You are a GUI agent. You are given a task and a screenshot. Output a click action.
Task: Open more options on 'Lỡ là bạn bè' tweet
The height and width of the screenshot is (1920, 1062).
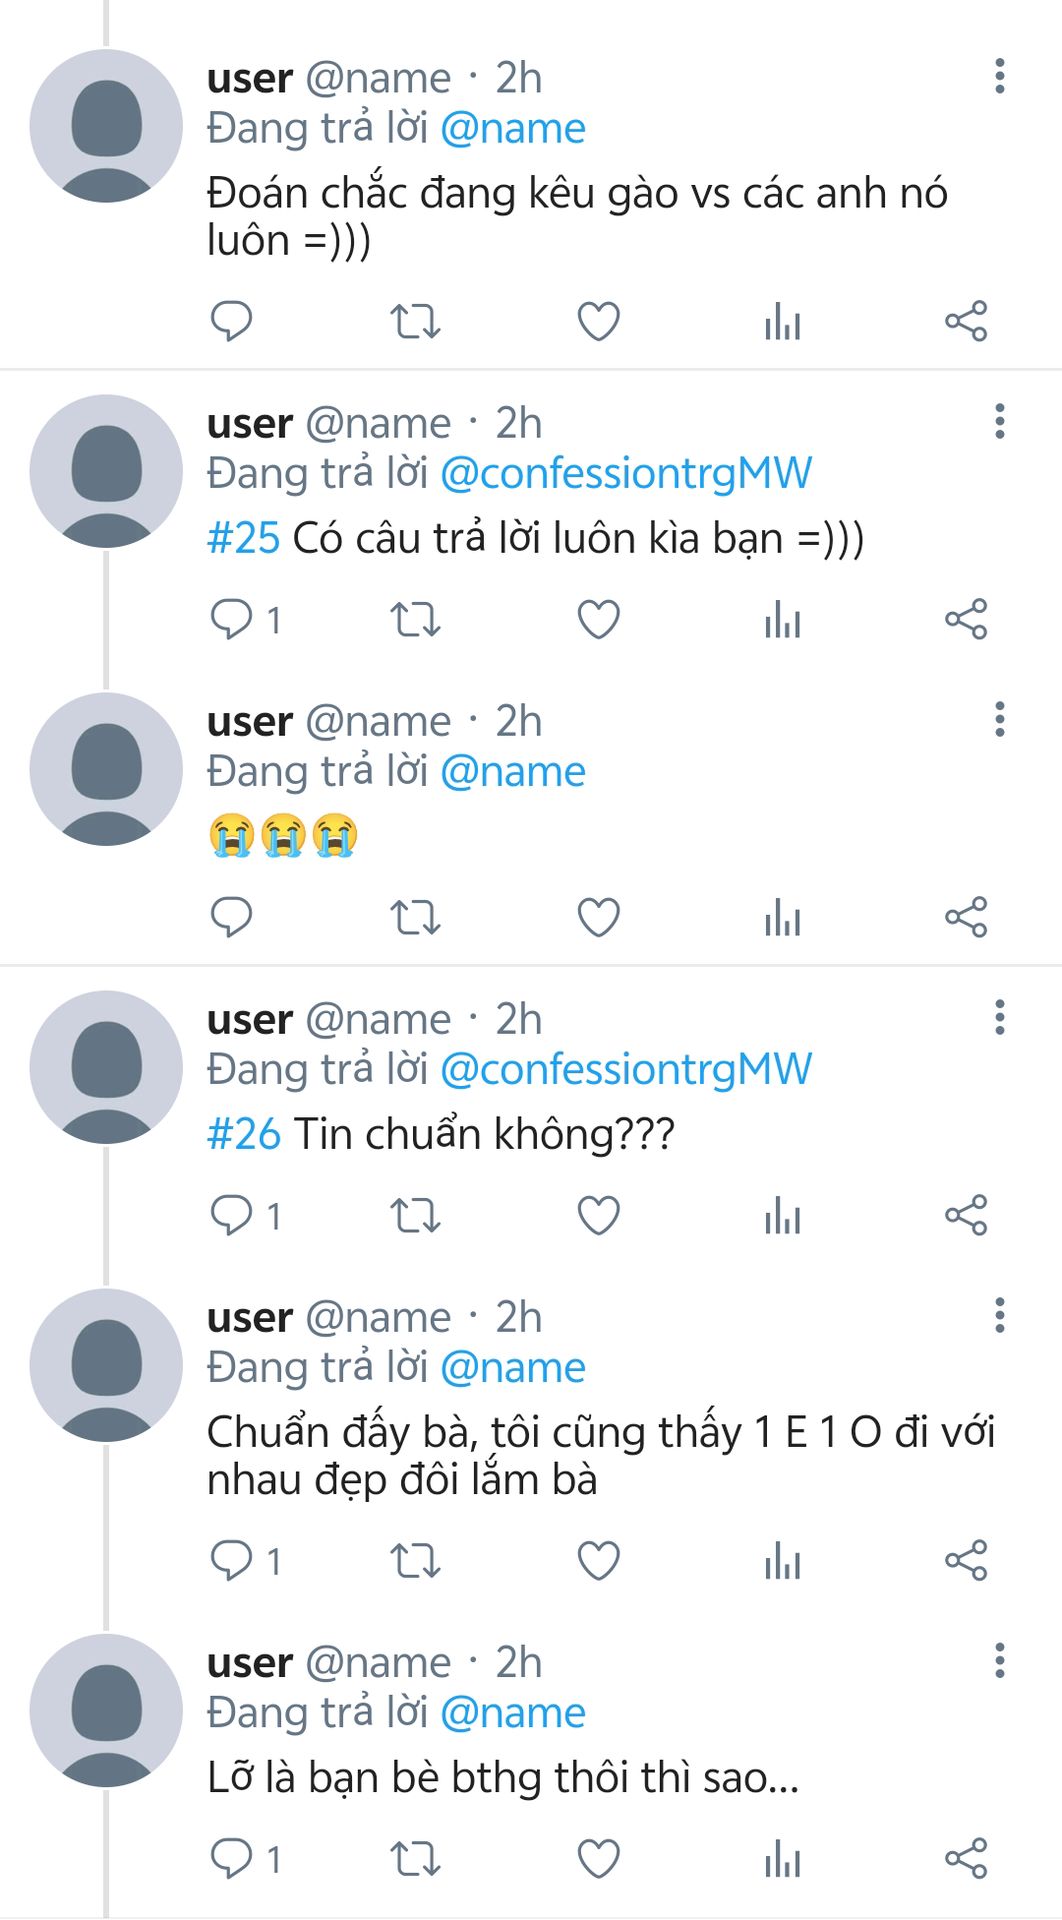[999, 1661]
